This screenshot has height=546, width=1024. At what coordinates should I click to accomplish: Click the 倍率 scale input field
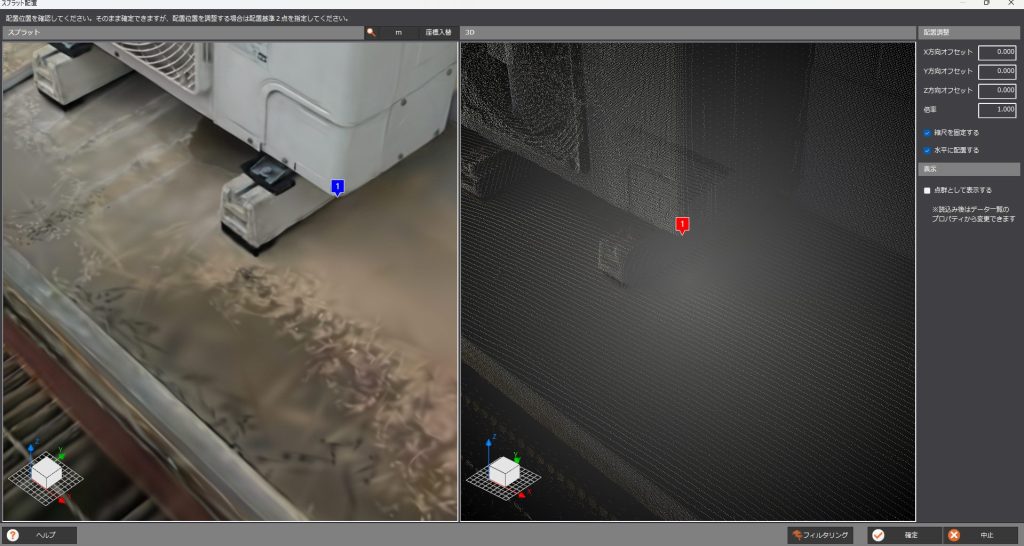(996, 110)
